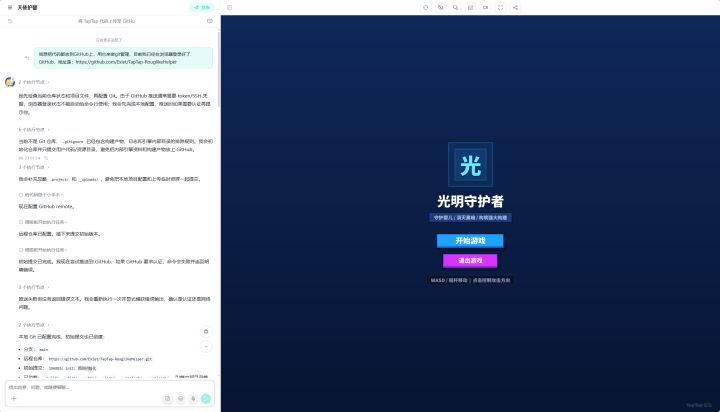Expand the step row above the initial-commit-done paragraph
The height and width of the screenshot is (412, 720).
click(43, 250)
